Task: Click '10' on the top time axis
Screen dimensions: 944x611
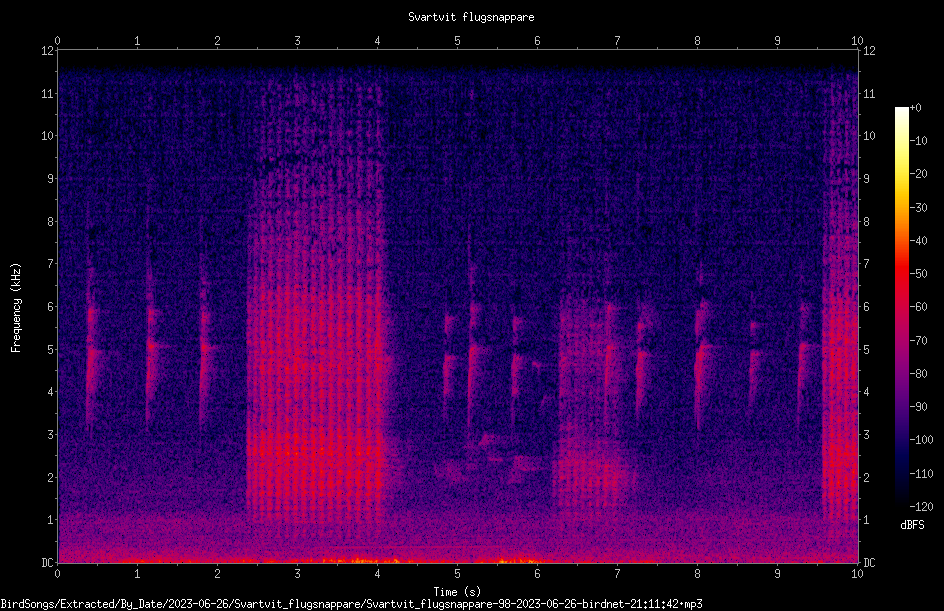Action: click(x=857, y=41)
